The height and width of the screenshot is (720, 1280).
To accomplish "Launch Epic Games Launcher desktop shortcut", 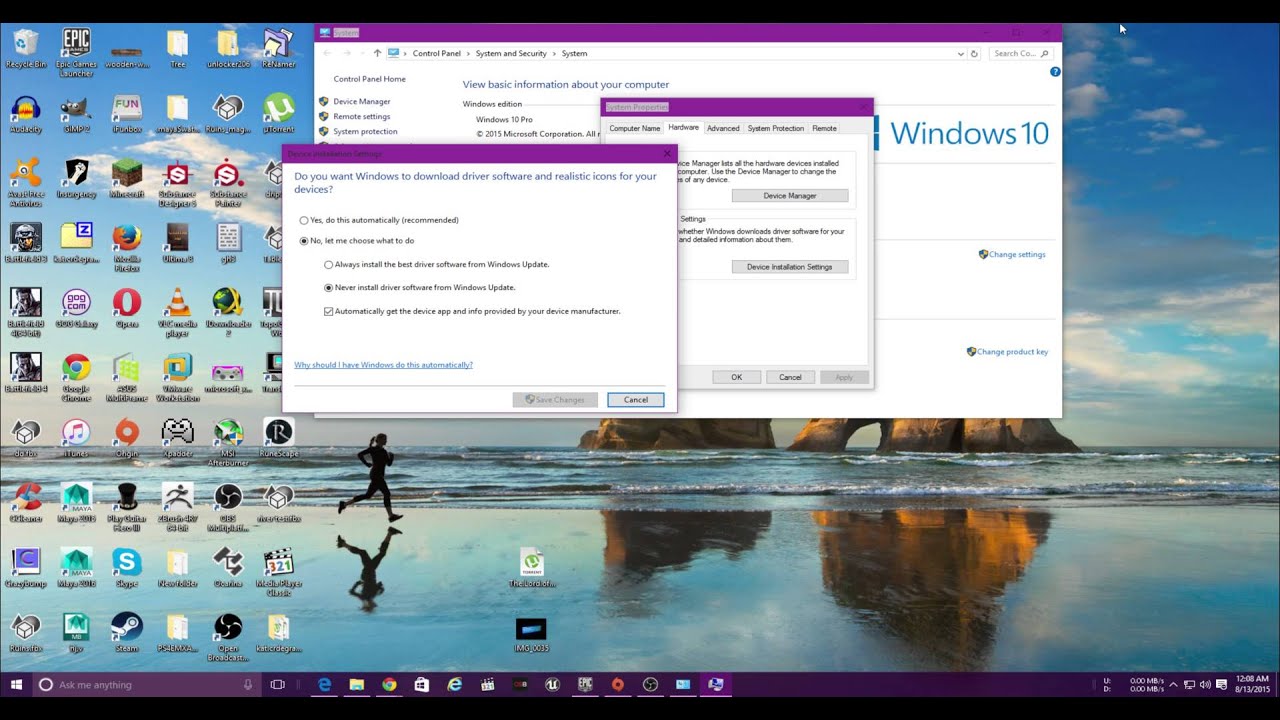I will click(x=76, y=52).
